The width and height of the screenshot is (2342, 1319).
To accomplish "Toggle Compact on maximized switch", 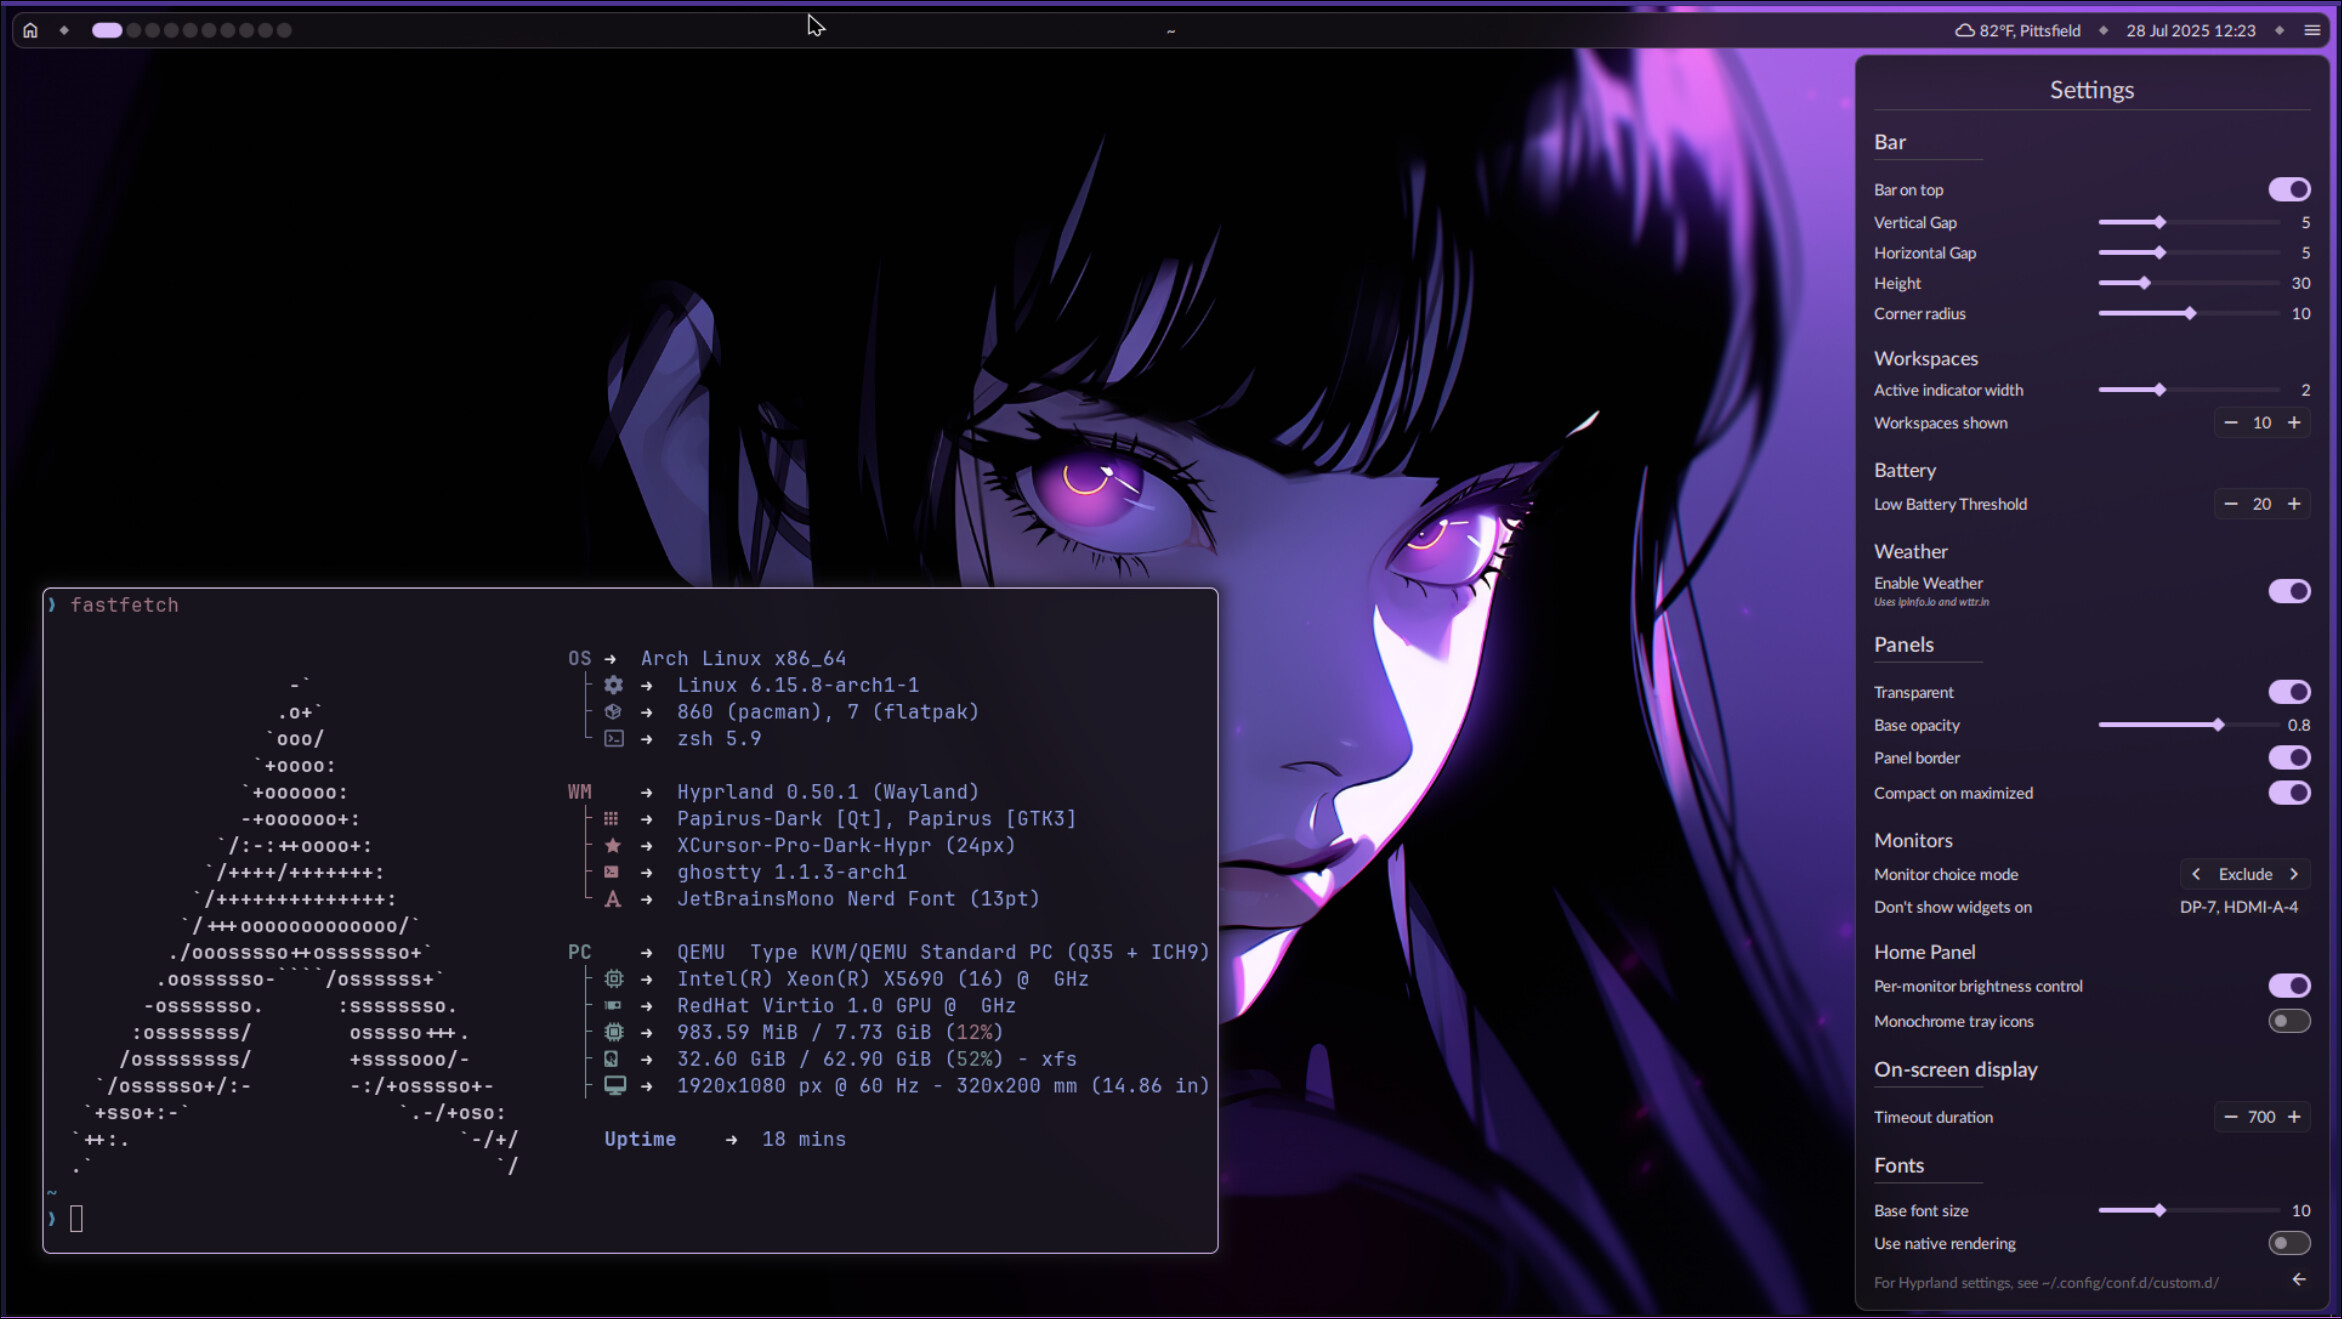I will [2289, 793].
